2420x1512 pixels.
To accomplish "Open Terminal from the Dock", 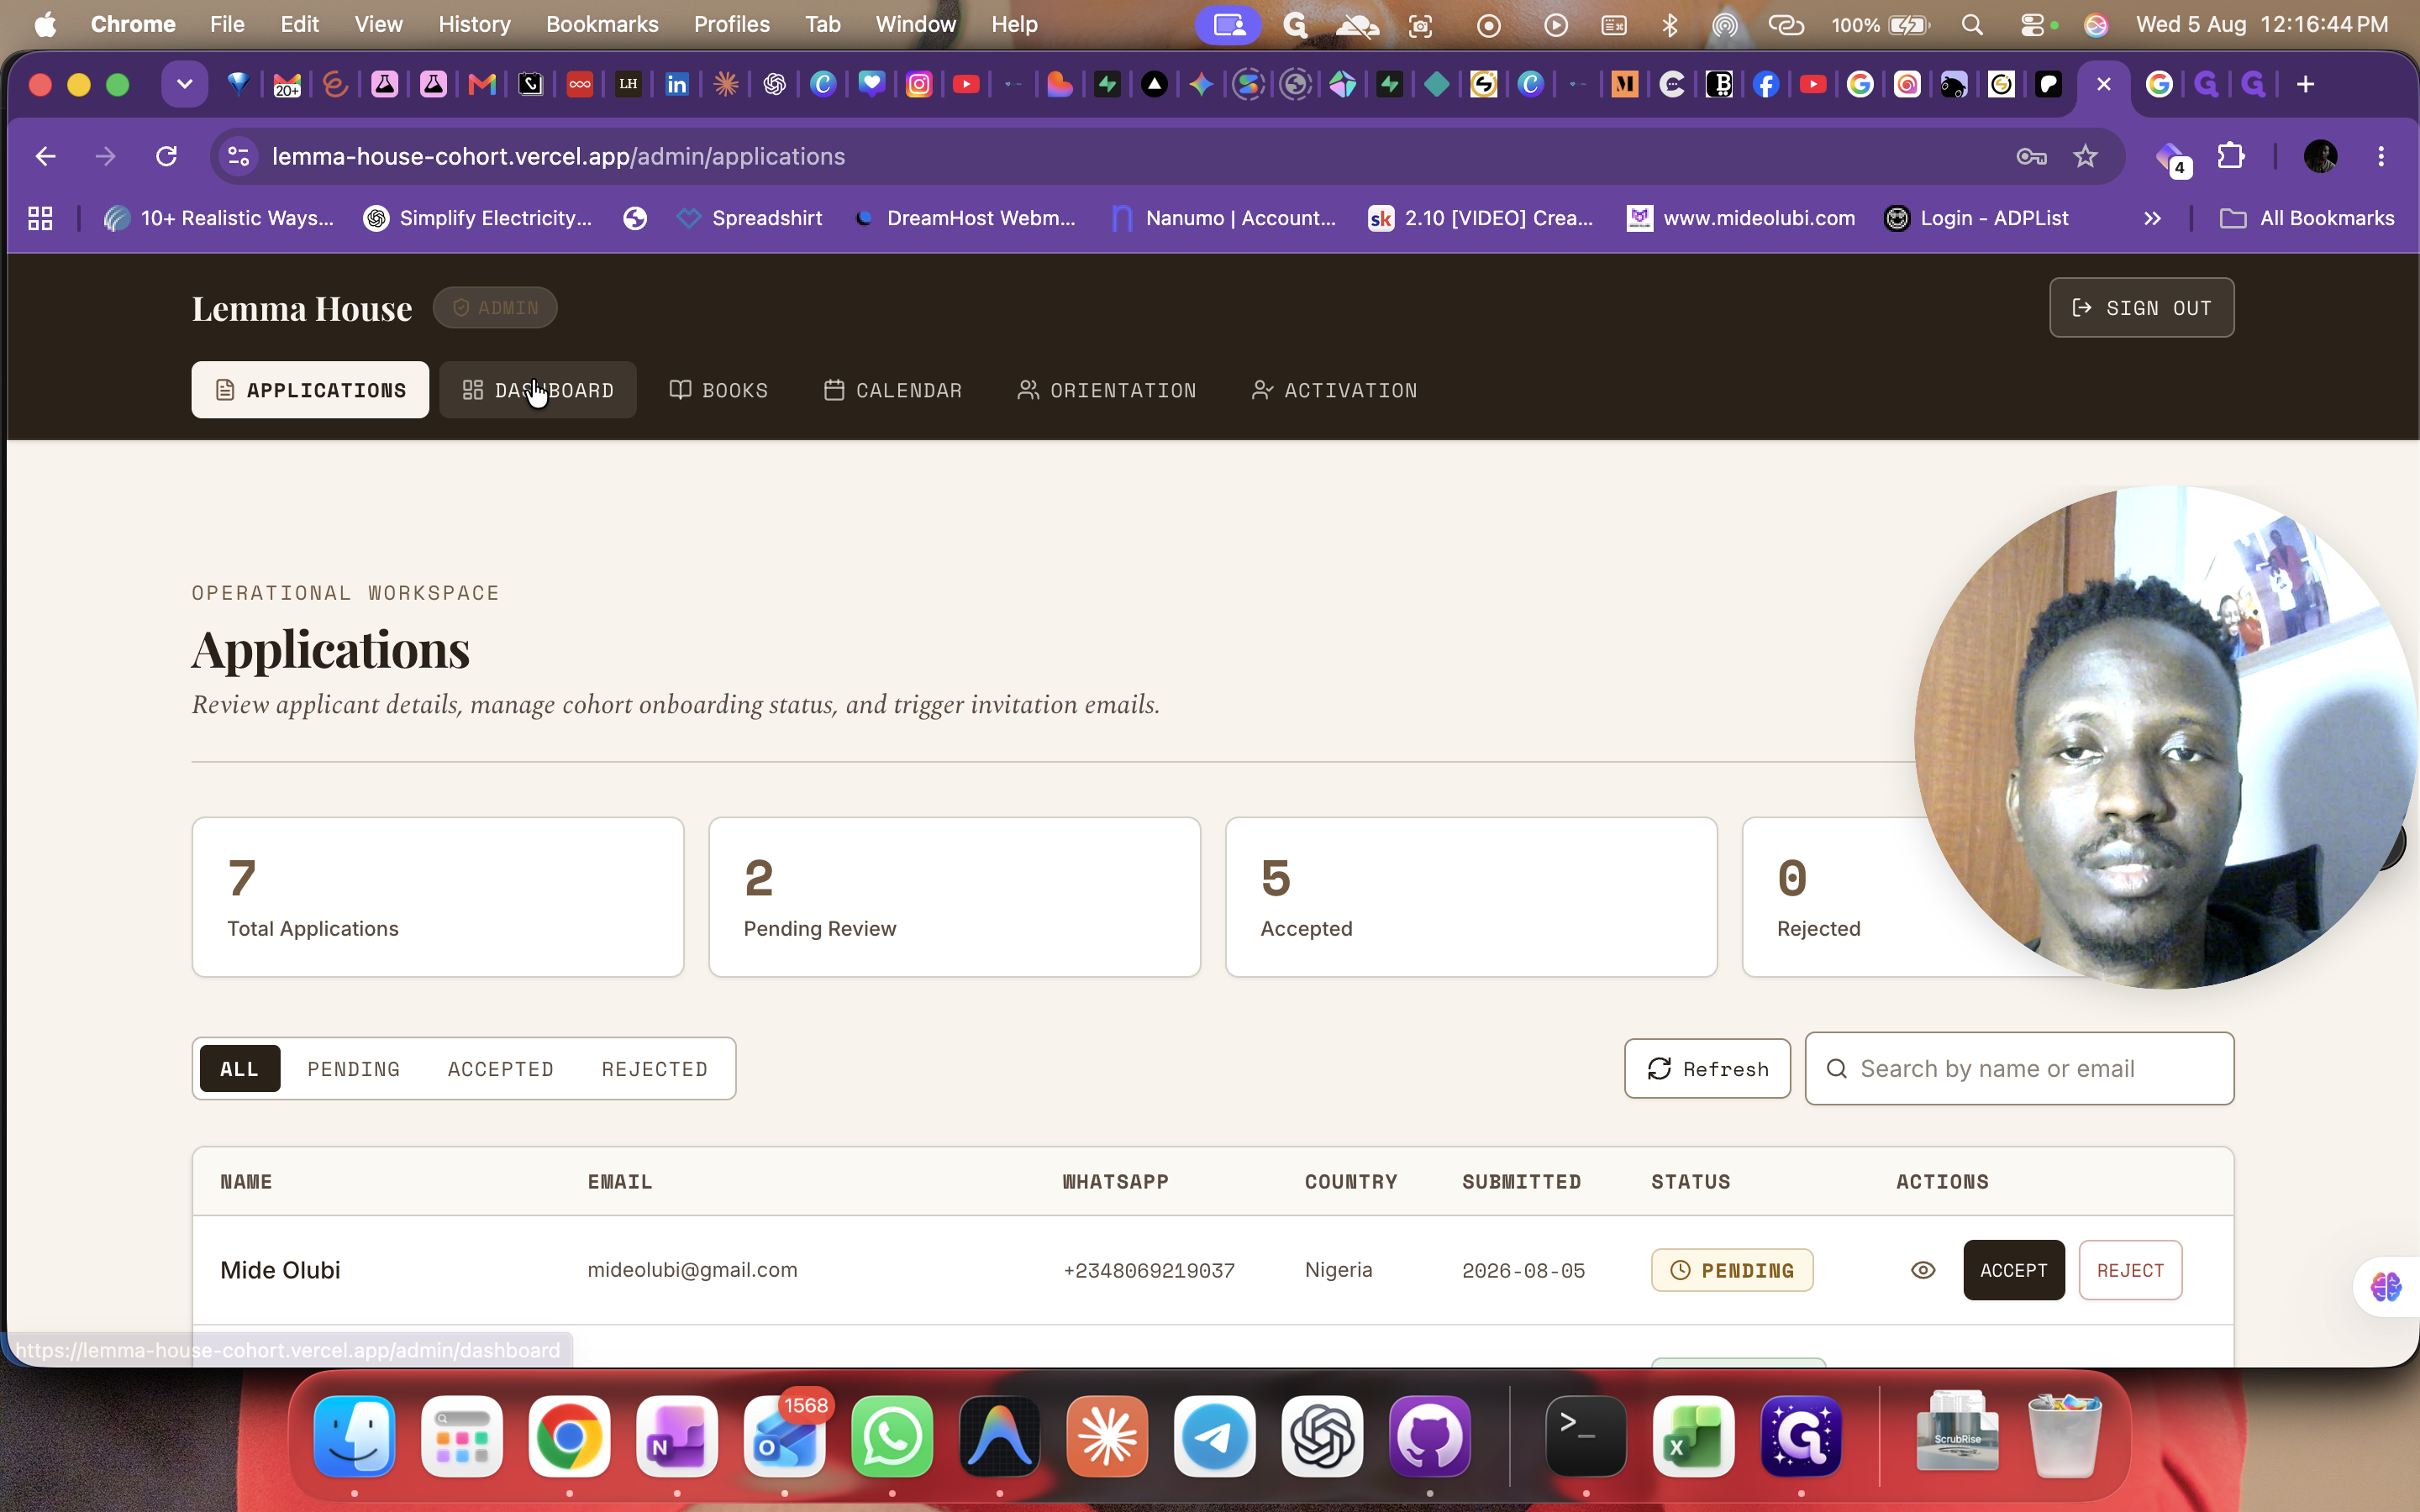I will coord(1586,1437).
